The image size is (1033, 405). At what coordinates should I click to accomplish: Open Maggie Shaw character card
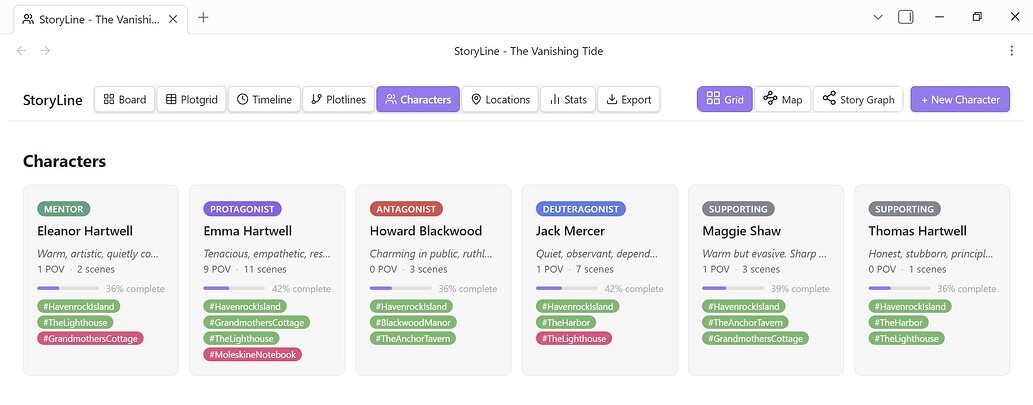[766, 280]
